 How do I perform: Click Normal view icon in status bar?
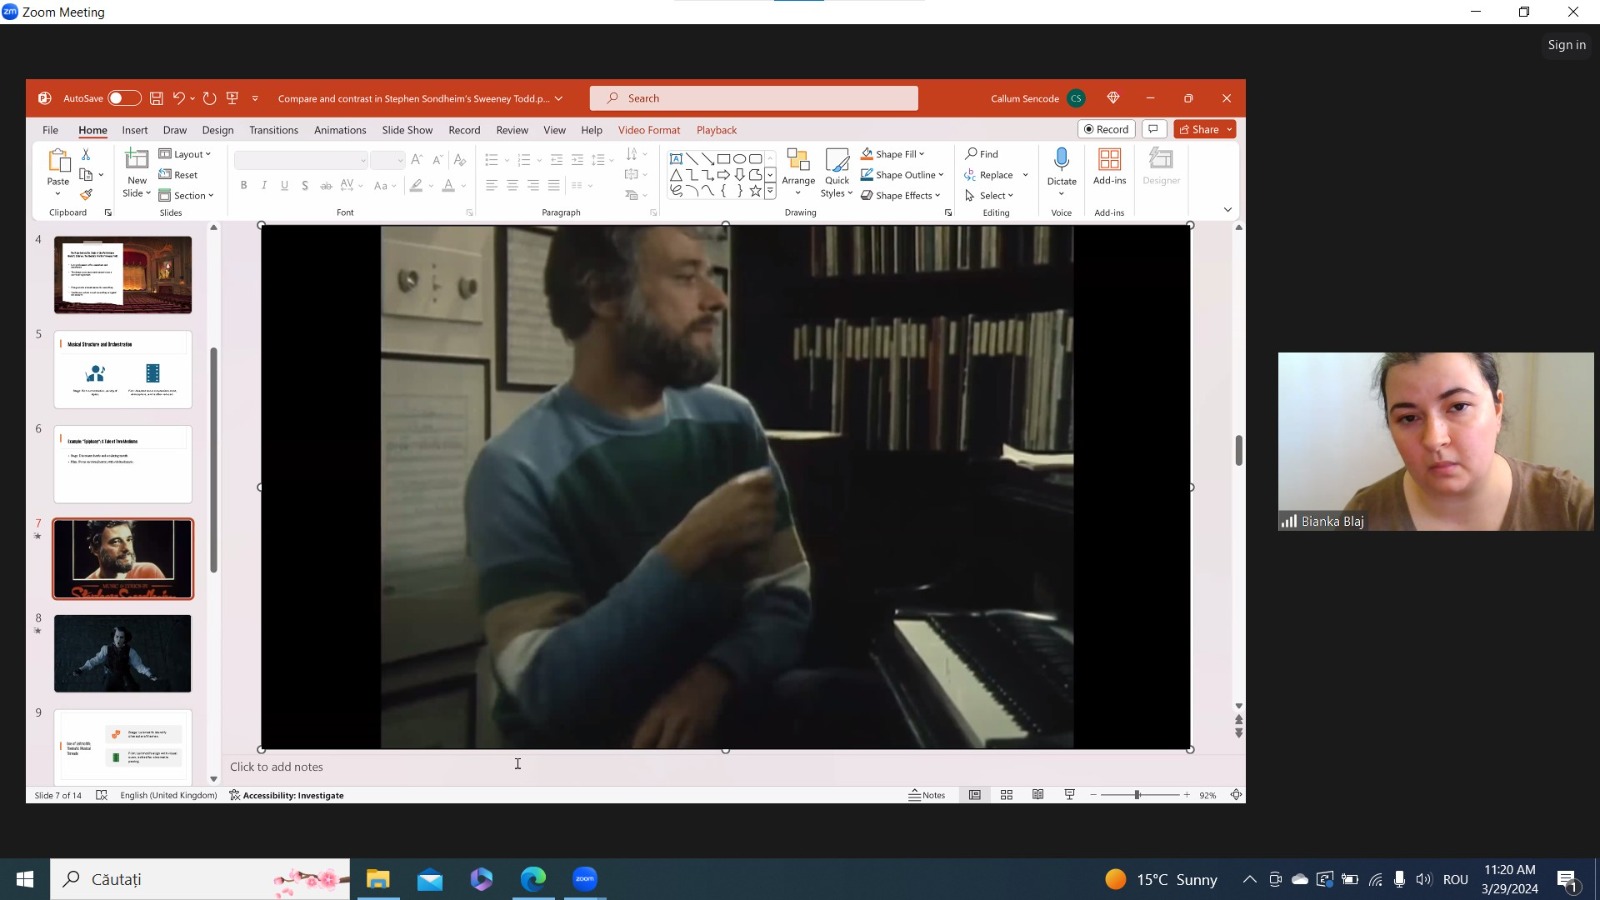[975, 795]
